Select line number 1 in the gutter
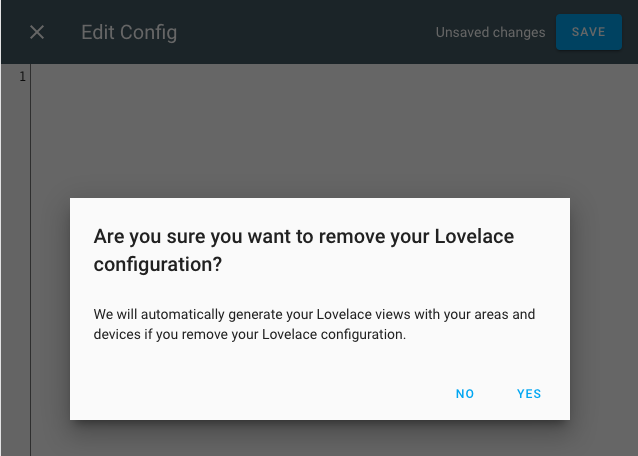 22,77
